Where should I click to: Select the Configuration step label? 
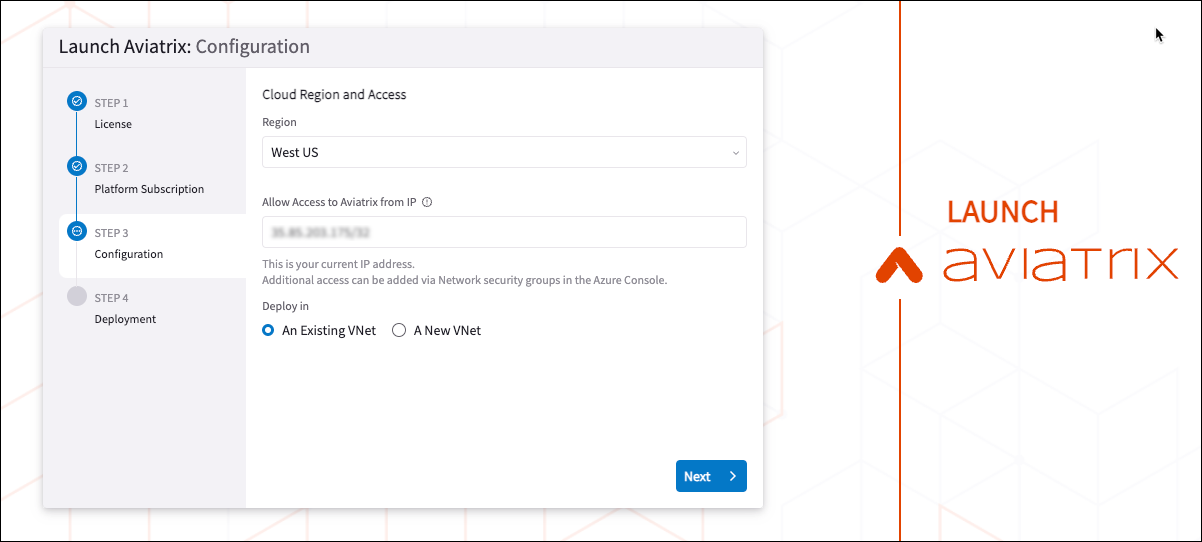128,254
